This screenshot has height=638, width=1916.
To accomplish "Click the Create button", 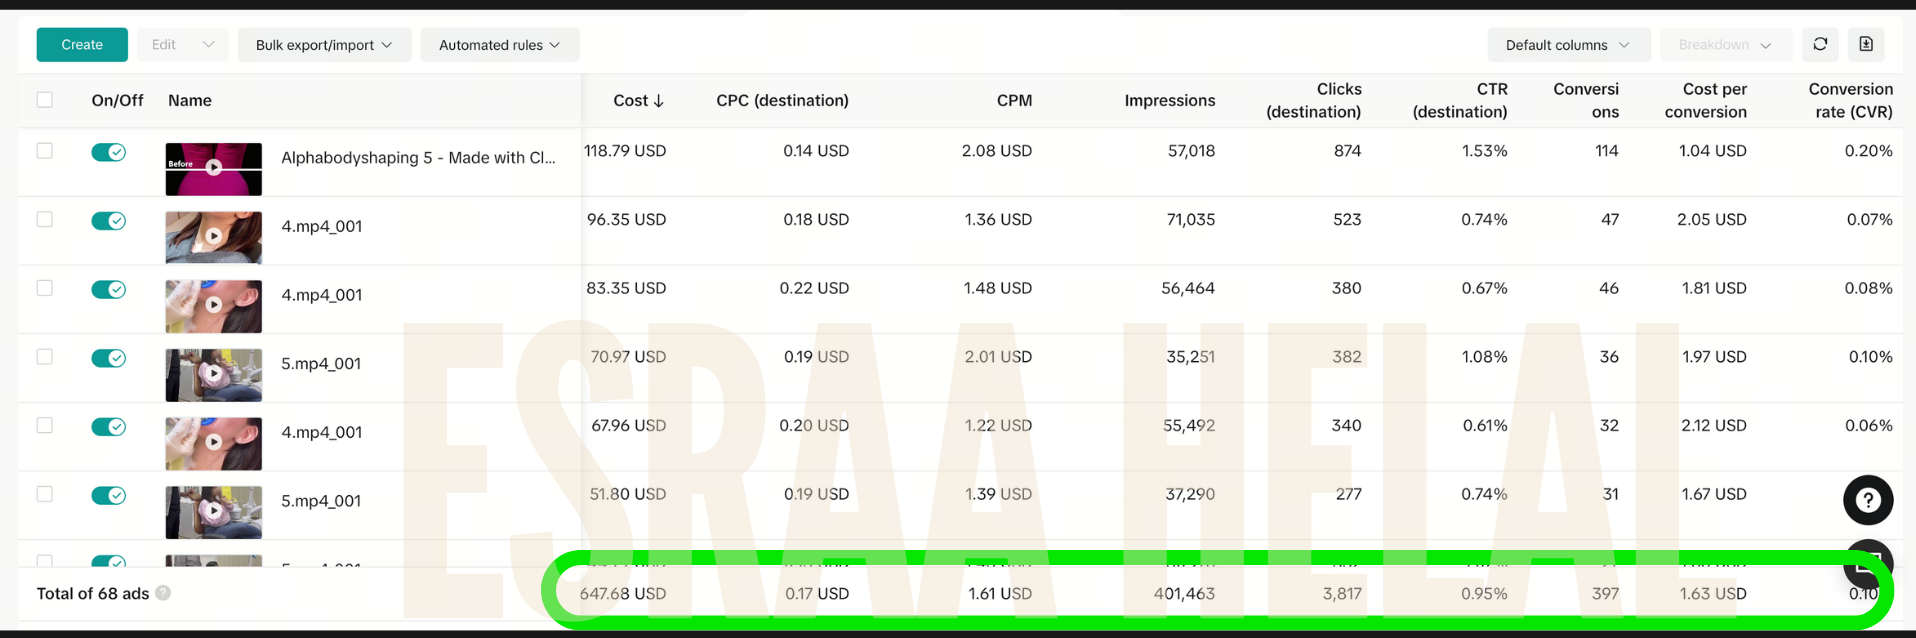I will [x=82, y=45].
